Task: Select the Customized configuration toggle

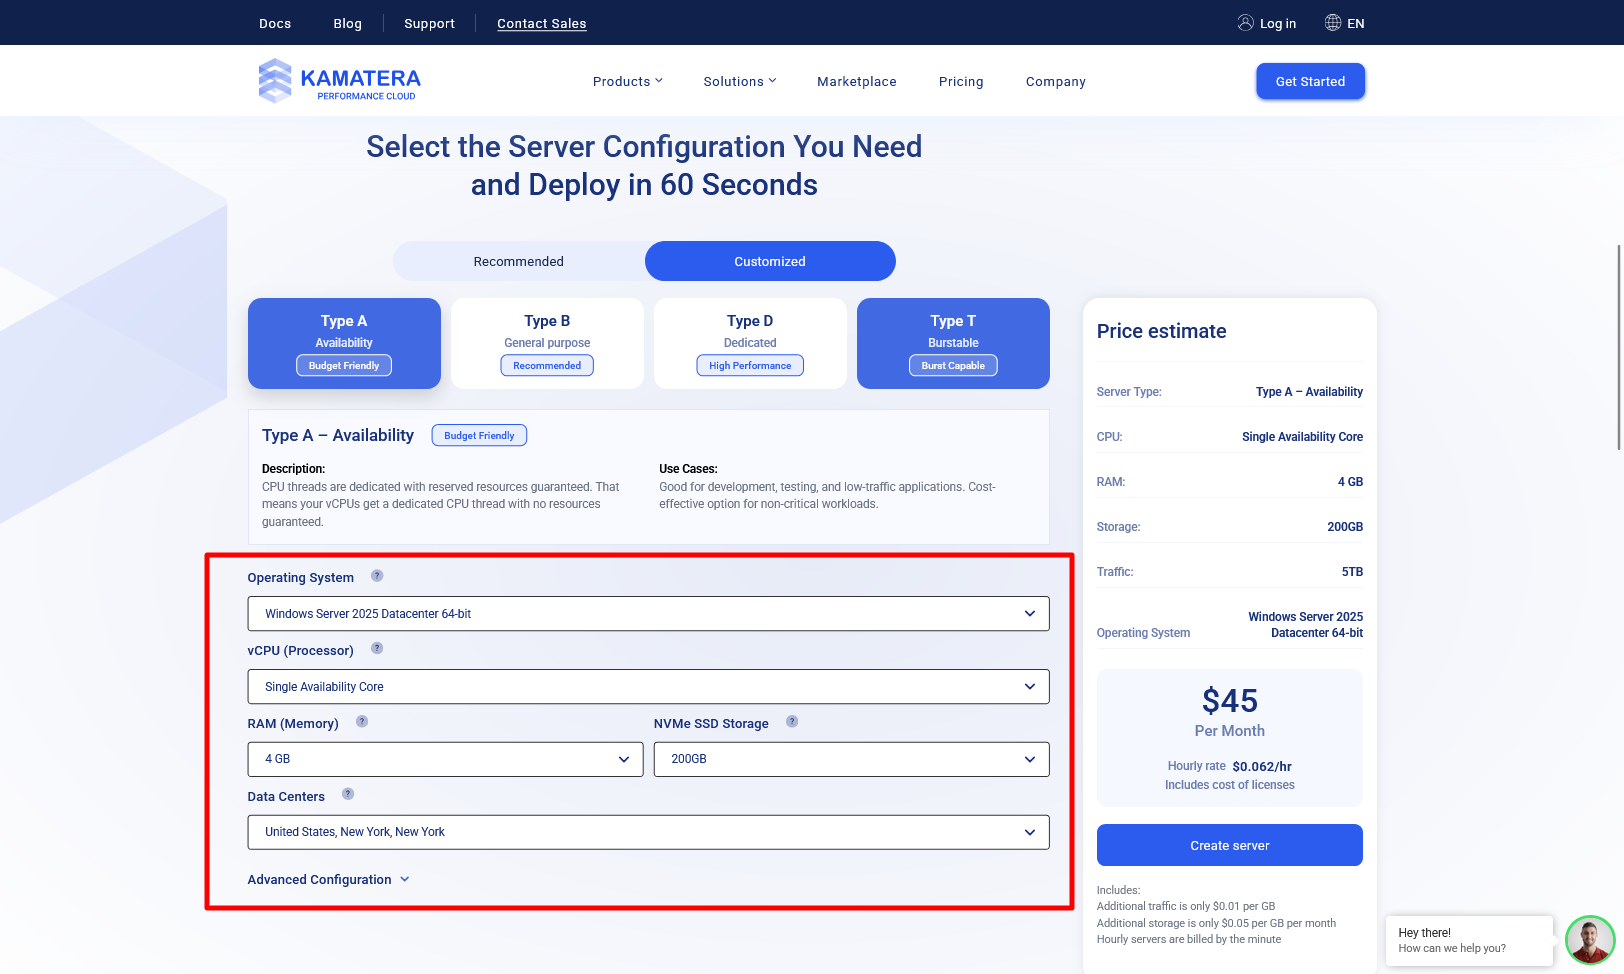Action: (x=770, y=261)
